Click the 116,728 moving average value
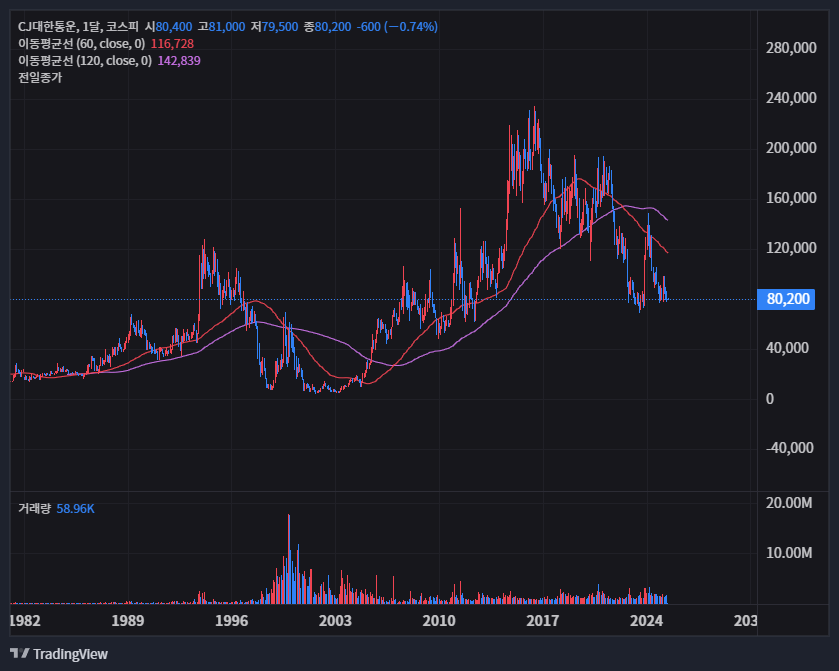The image size is (839, 671). [172, 44]
